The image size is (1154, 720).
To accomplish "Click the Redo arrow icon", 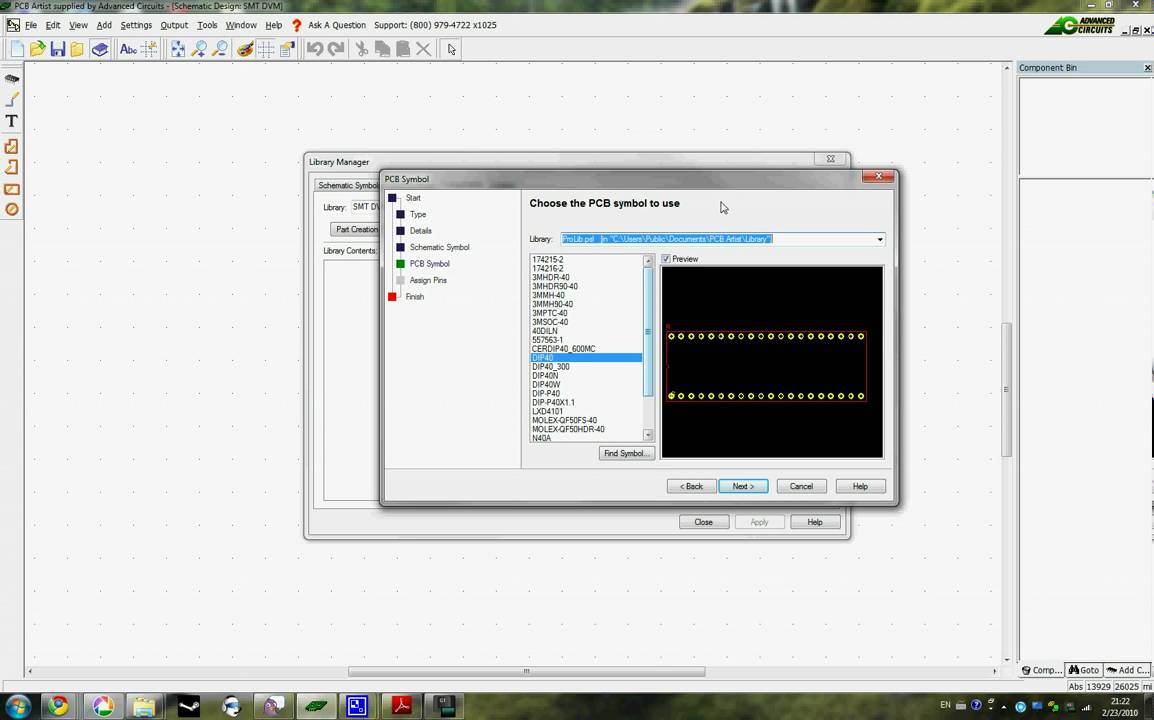I will (x=336, y=49).
